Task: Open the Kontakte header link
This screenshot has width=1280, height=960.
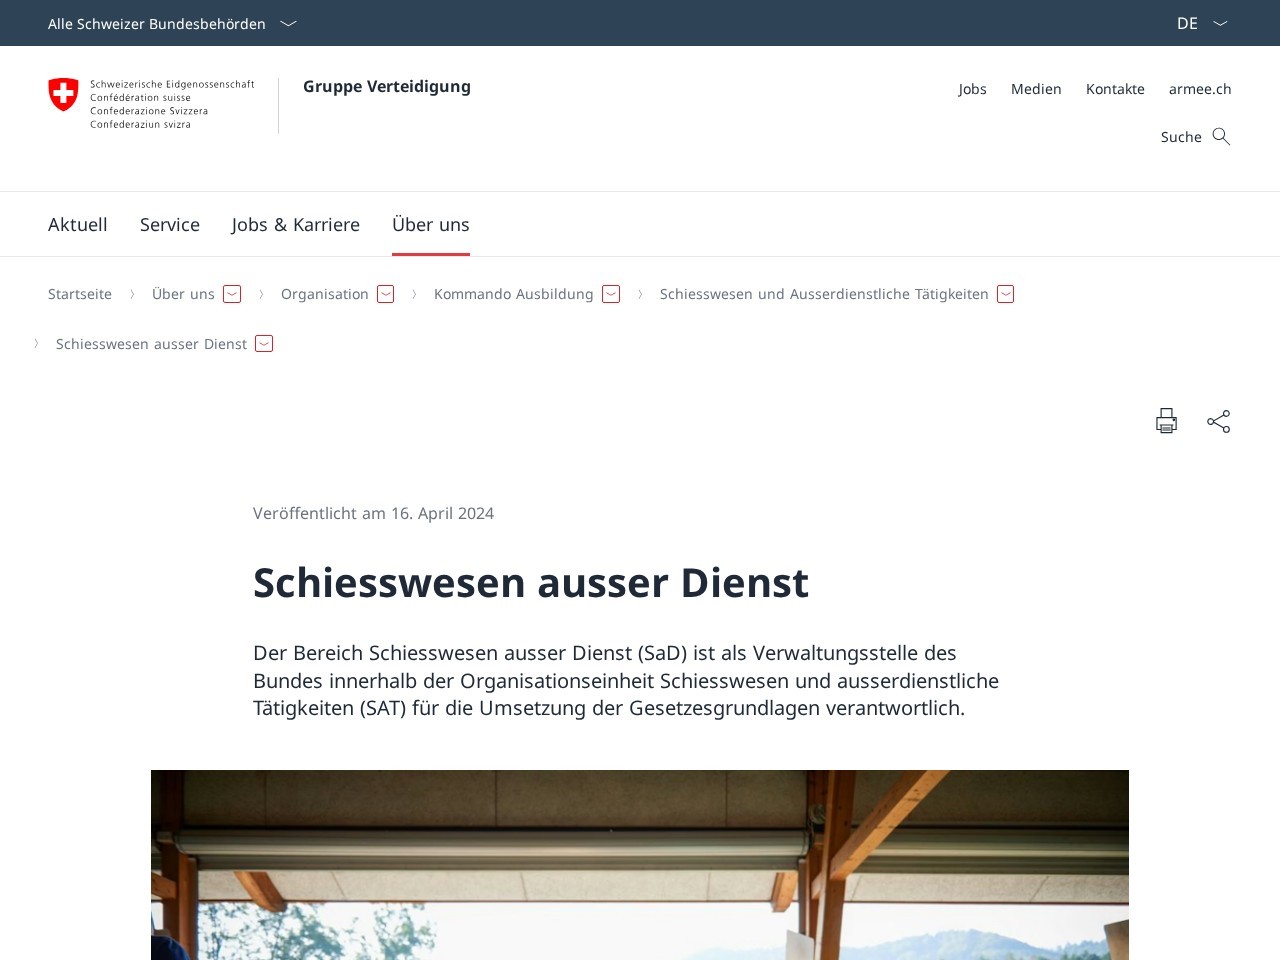Action: coord(1115,89)
